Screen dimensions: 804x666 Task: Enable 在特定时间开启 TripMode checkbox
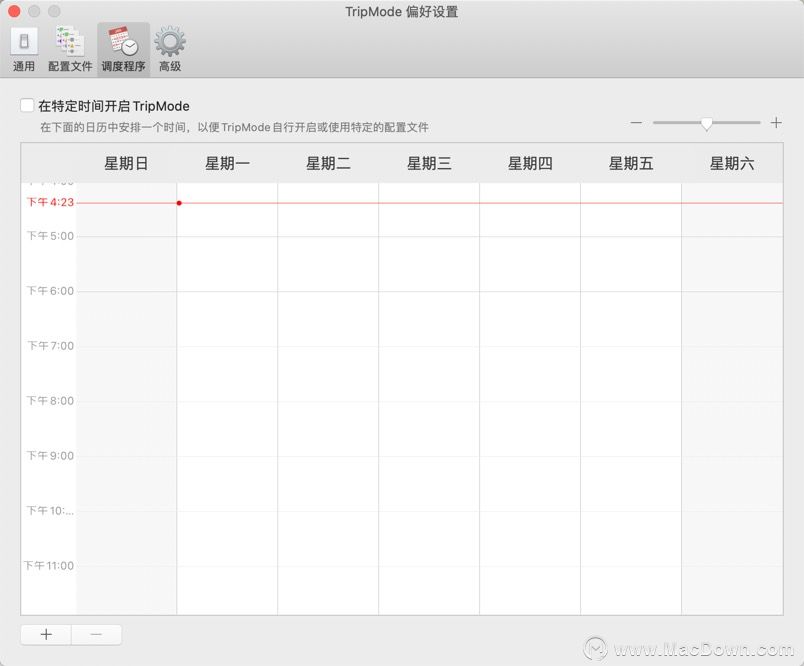[27, 106]
